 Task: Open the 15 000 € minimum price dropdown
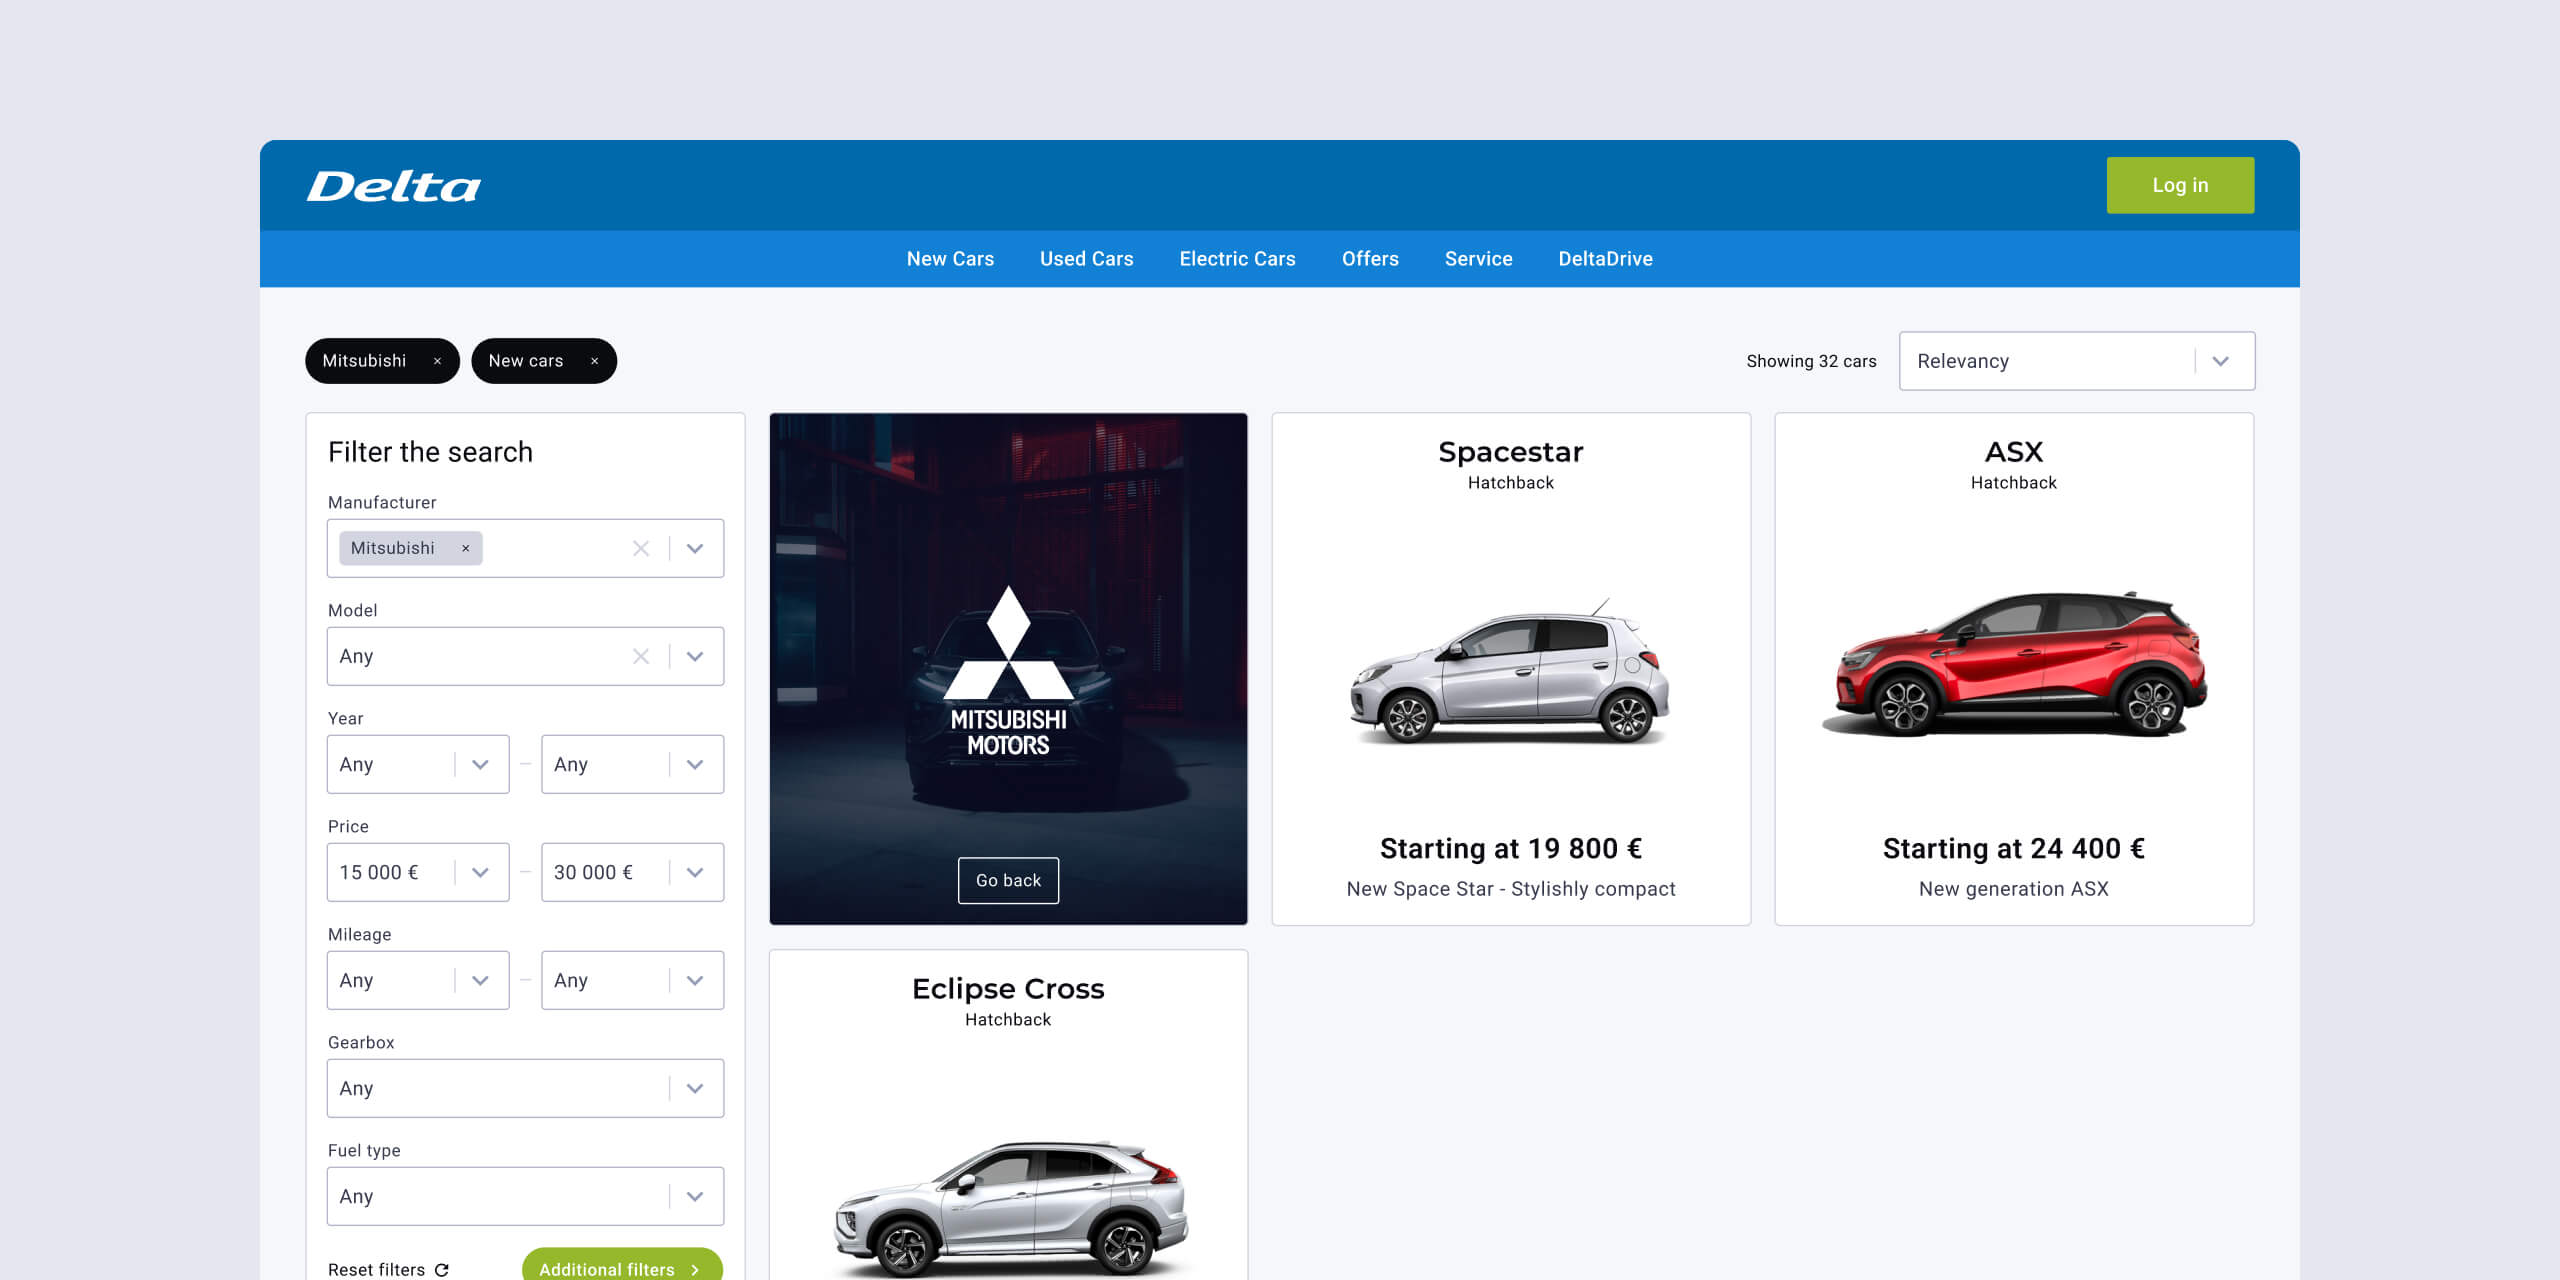[418, 872]
